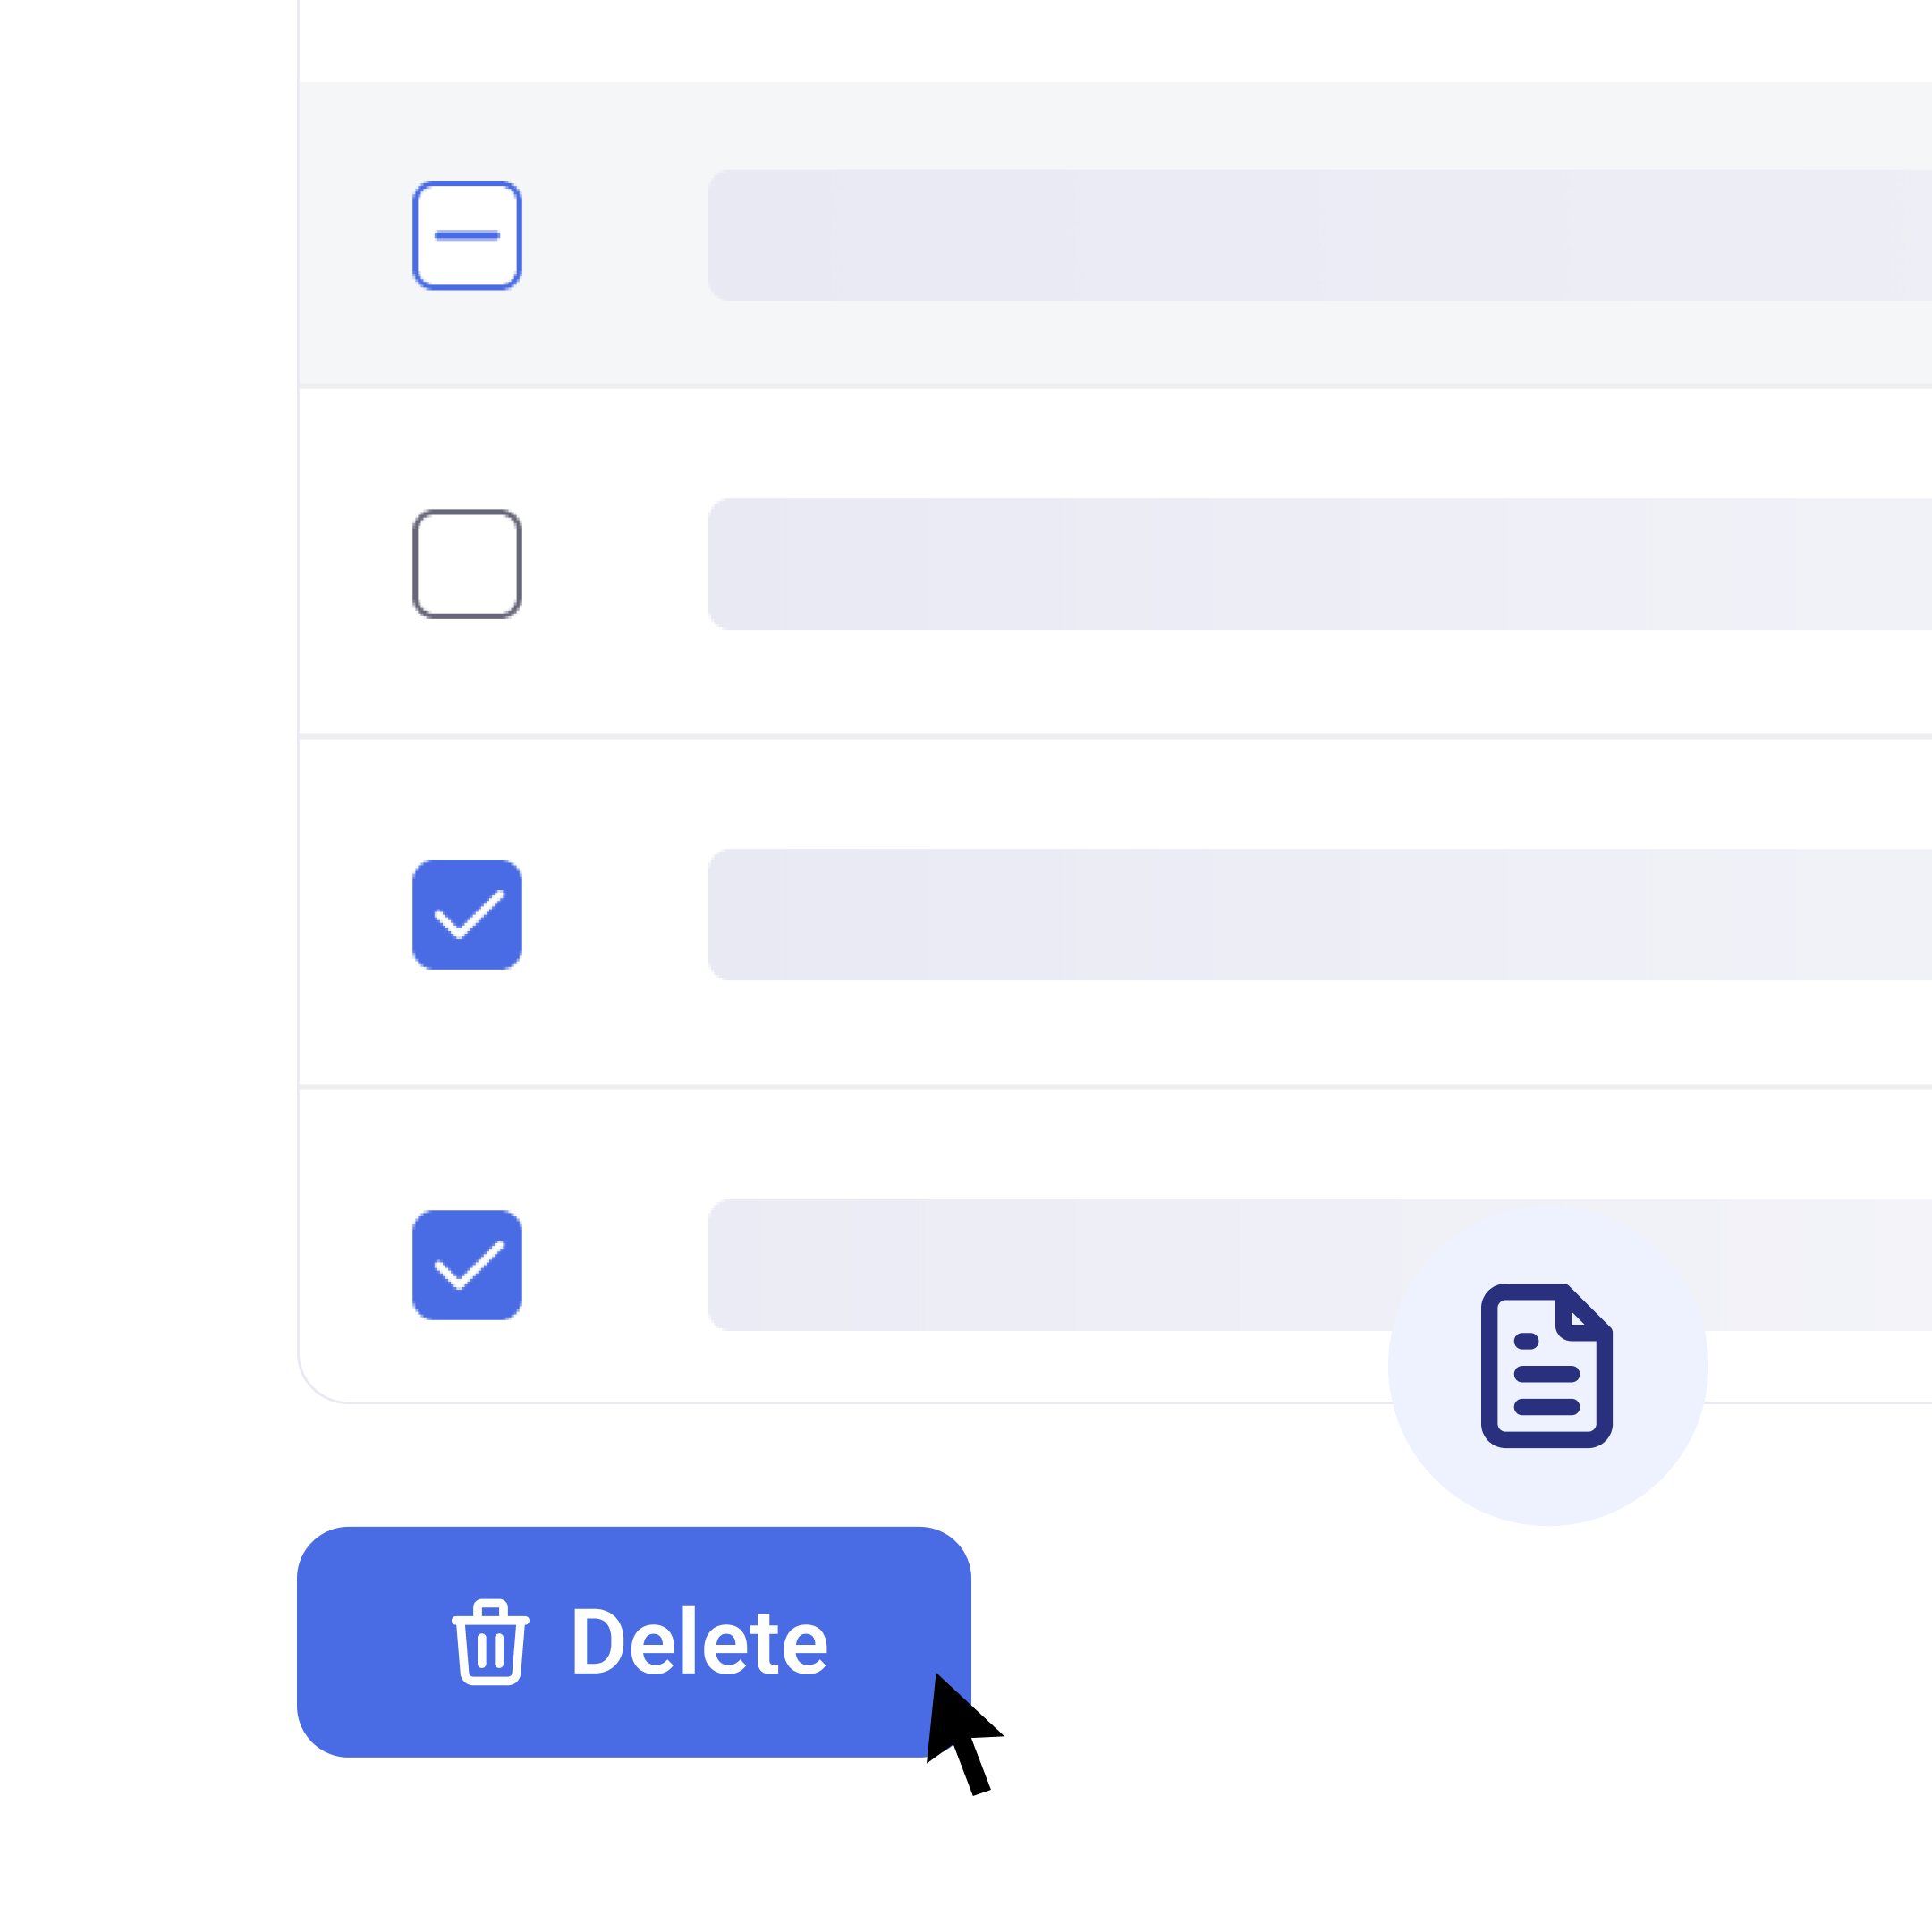Viewport: 1932px width, 1932px height.
Task: Click the checkmark in the bottom row checkbox
Action: click(x=468, y=1265)
